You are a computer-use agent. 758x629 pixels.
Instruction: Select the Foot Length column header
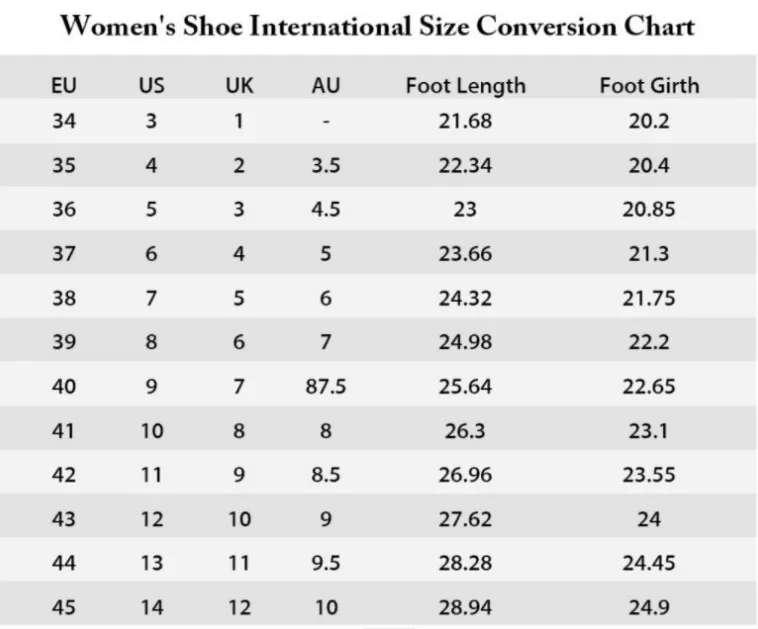(x=465, y=85)
